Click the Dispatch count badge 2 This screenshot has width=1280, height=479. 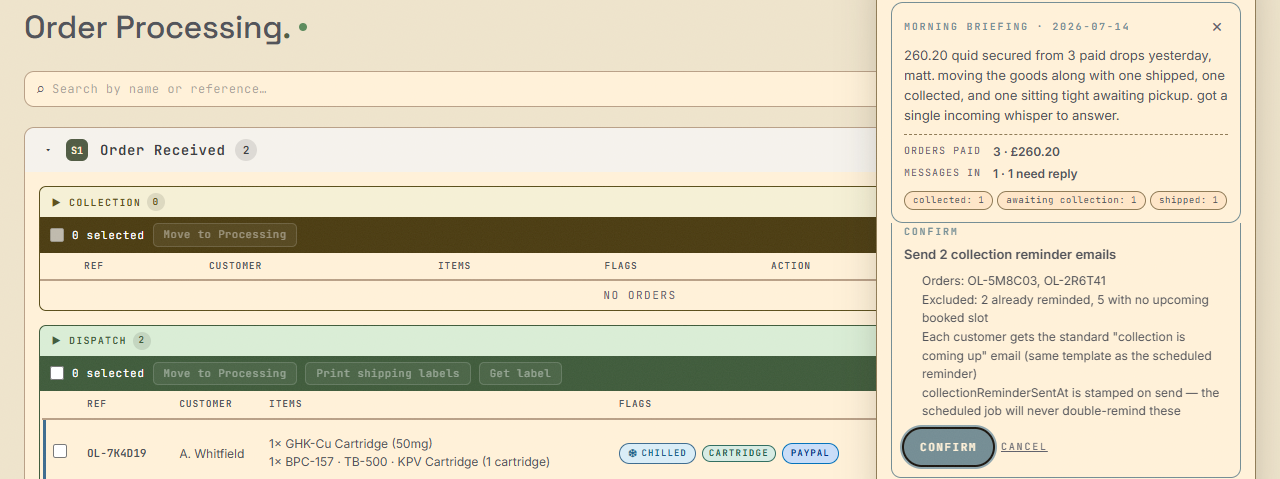(142, 340)
